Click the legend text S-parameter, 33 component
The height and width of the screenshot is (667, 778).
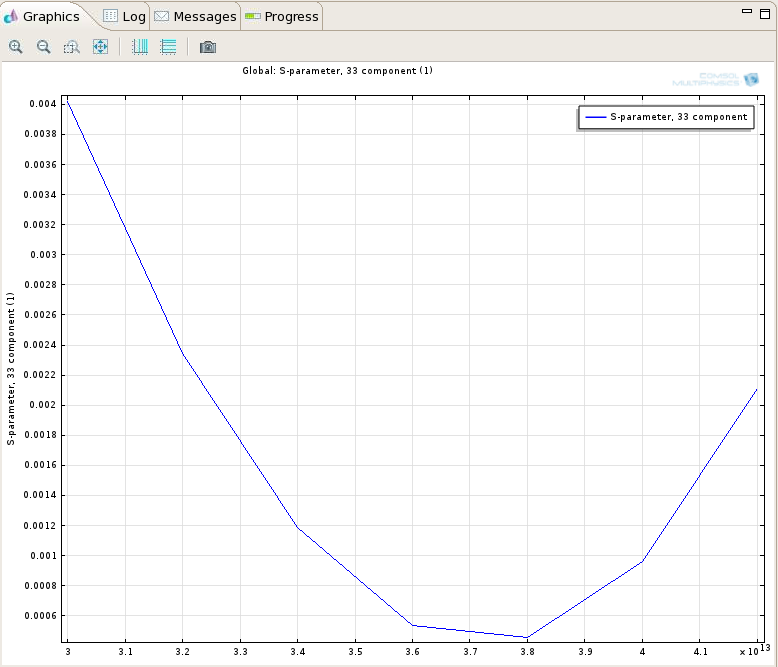678,117
